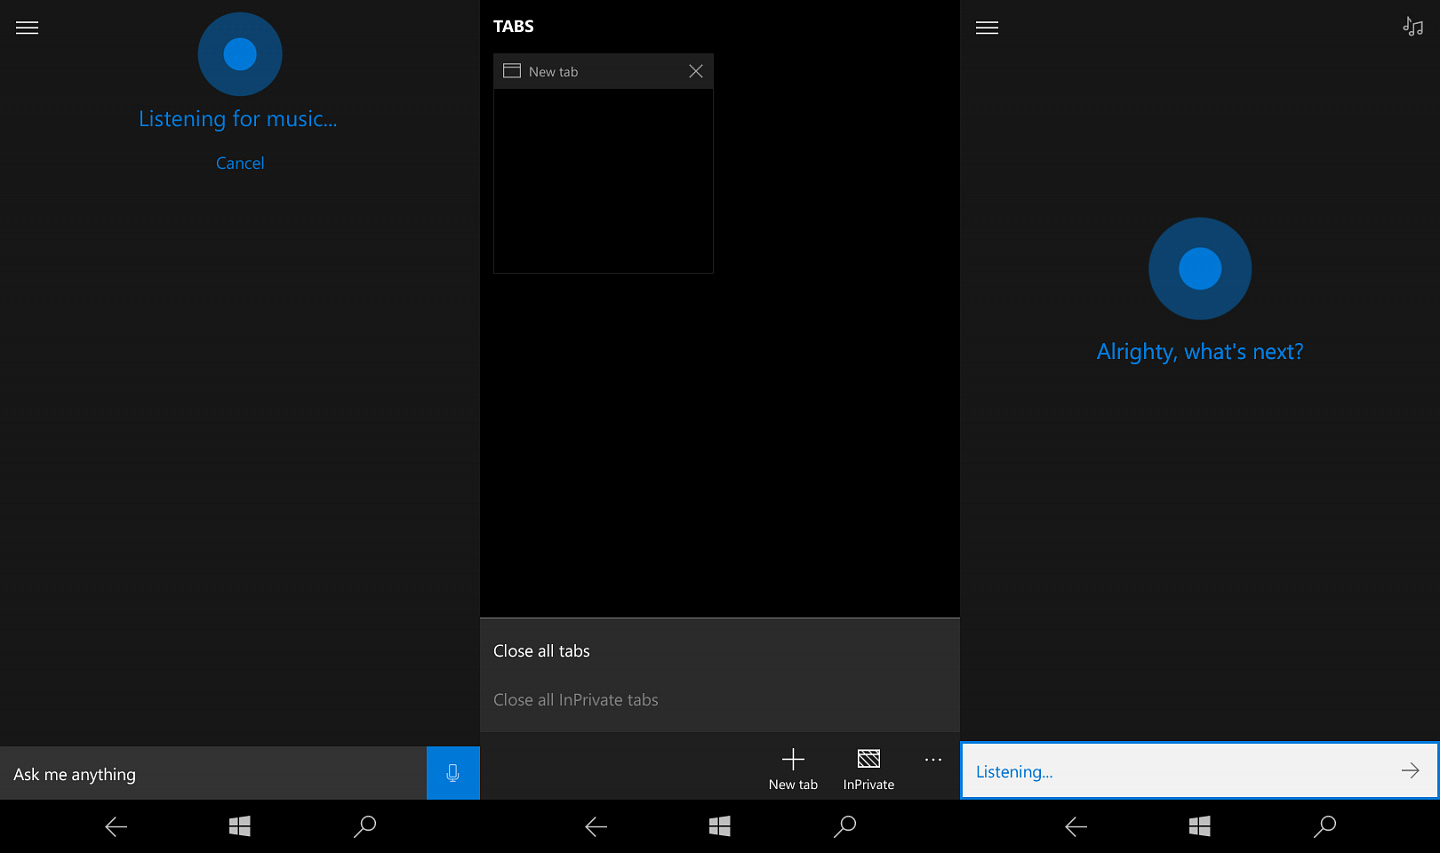Tap Windows Start button on left phone
Screen dimensions: 1440x853
(240, 826)
